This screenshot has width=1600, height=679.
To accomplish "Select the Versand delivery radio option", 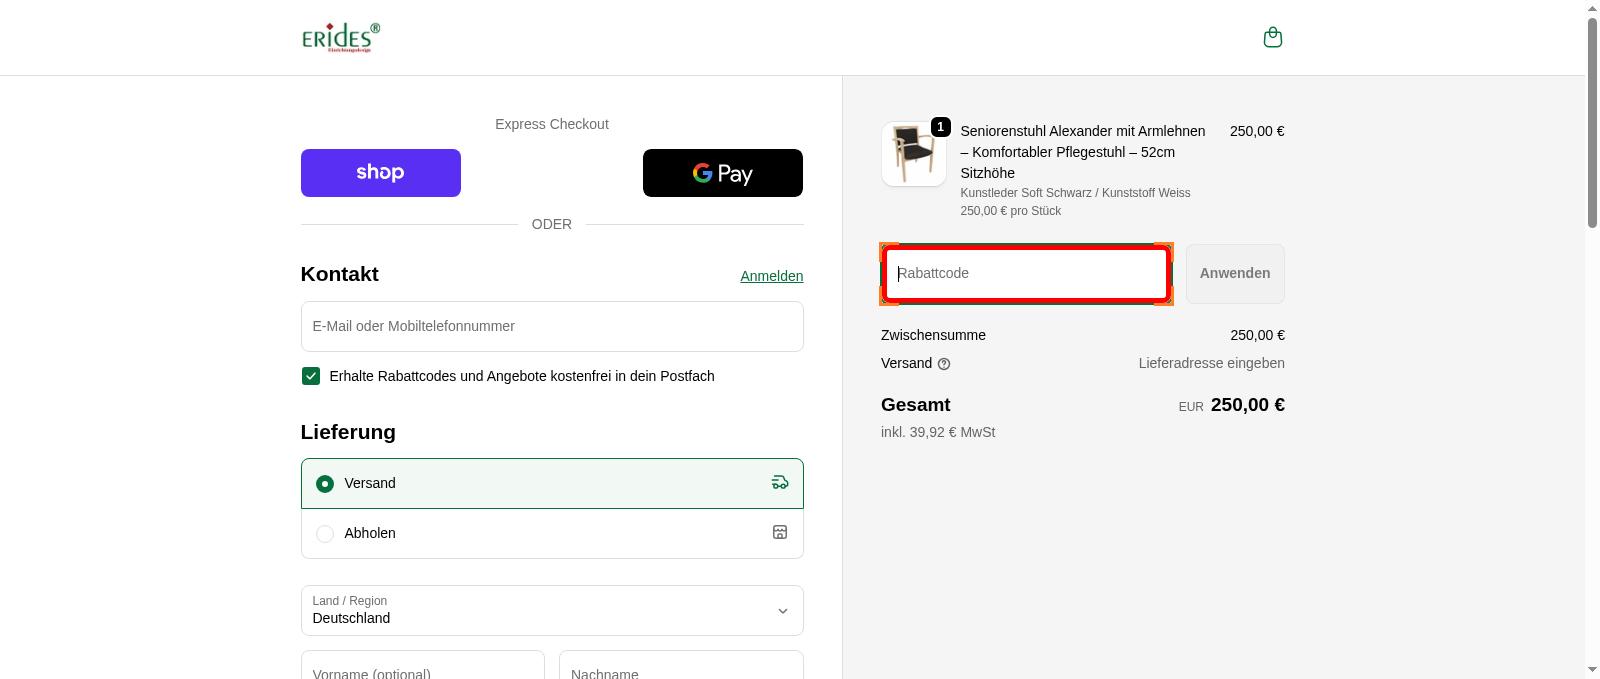I will pos(325,484).
